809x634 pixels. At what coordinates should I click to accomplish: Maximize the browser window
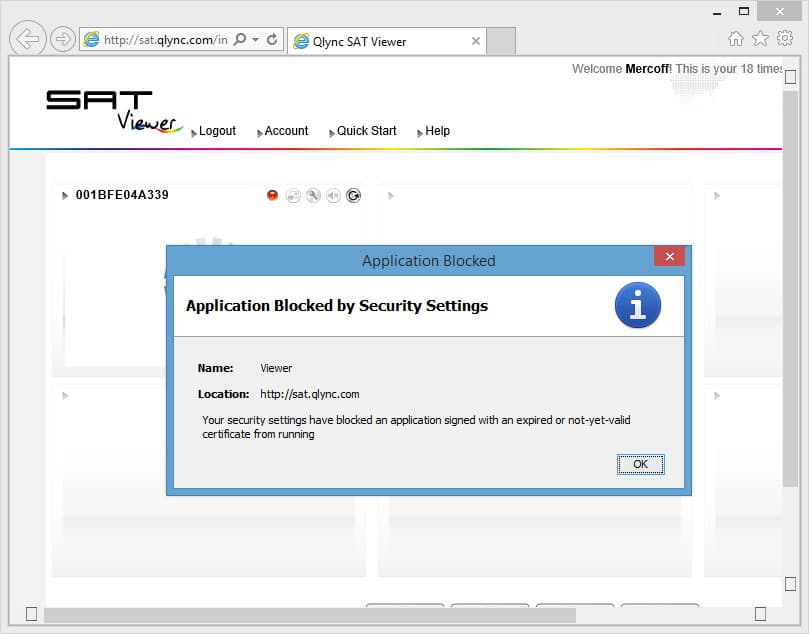pyautogui.click(x=743, y=11)
